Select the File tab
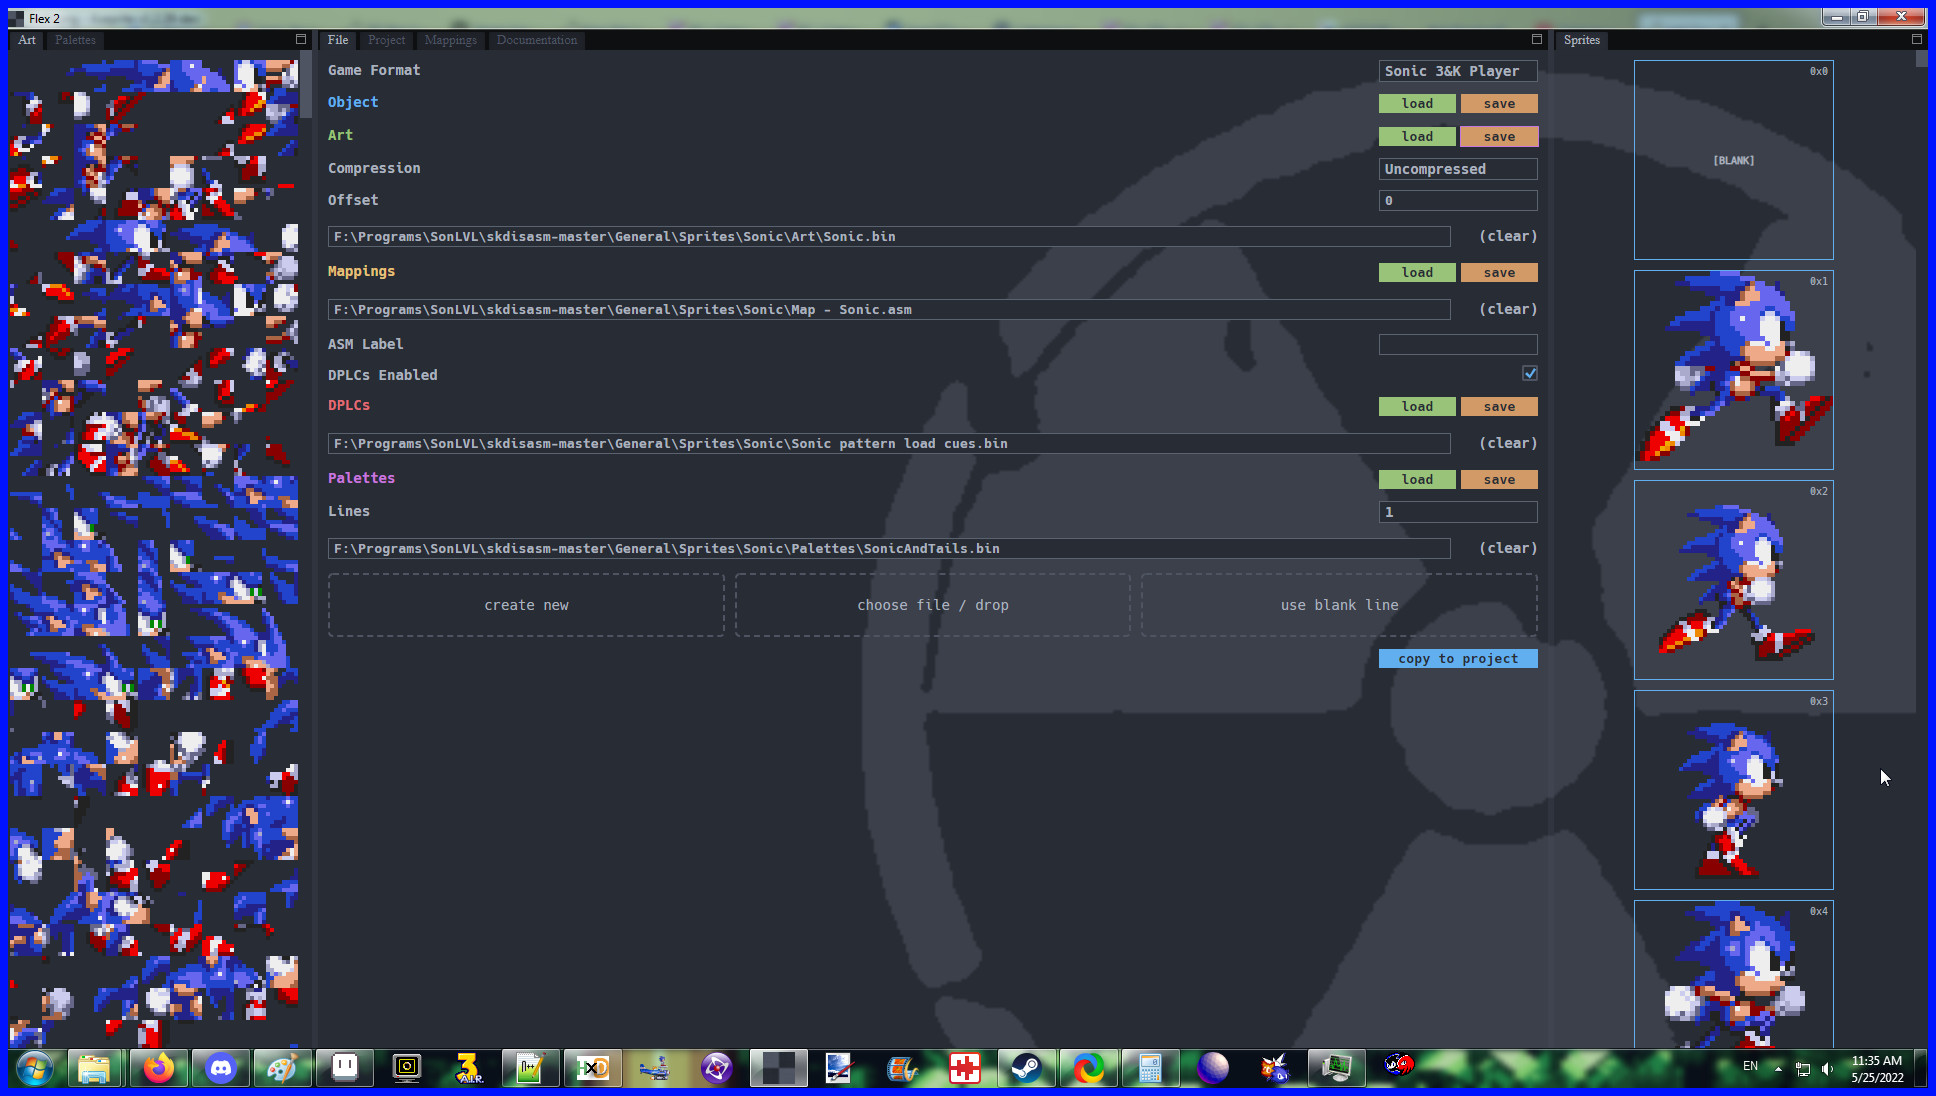Image resolution: width=1936 pixels, height=1096 pixels. 338,40
